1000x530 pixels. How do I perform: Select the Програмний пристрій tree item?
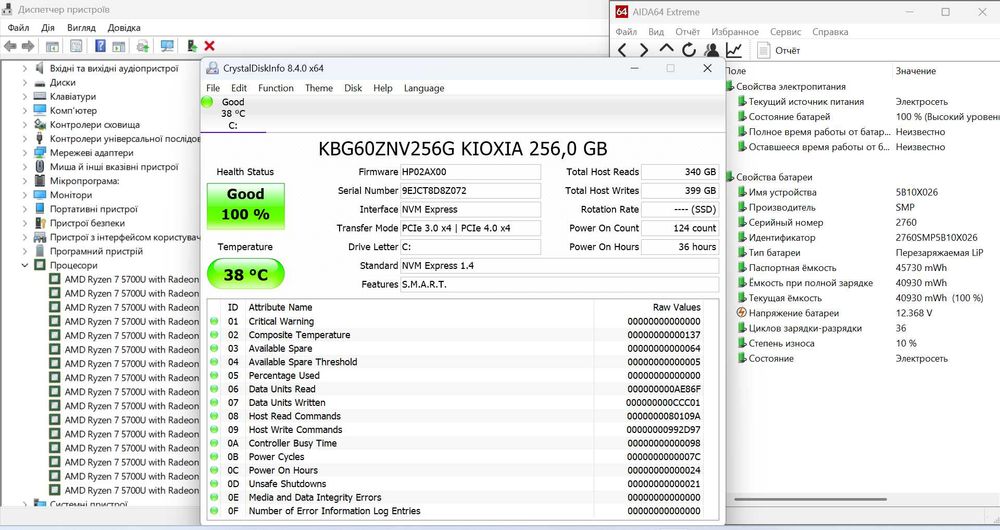point(96,251)
